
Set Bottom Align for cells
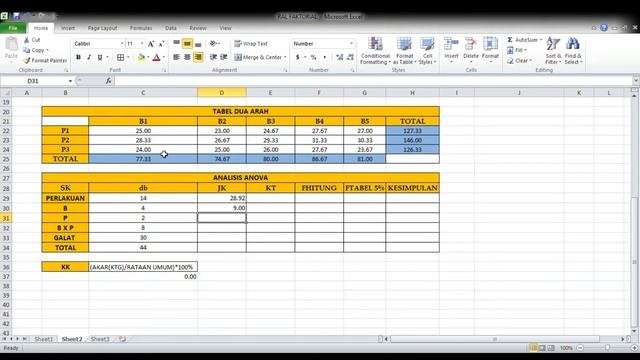(x=198, y=44)
